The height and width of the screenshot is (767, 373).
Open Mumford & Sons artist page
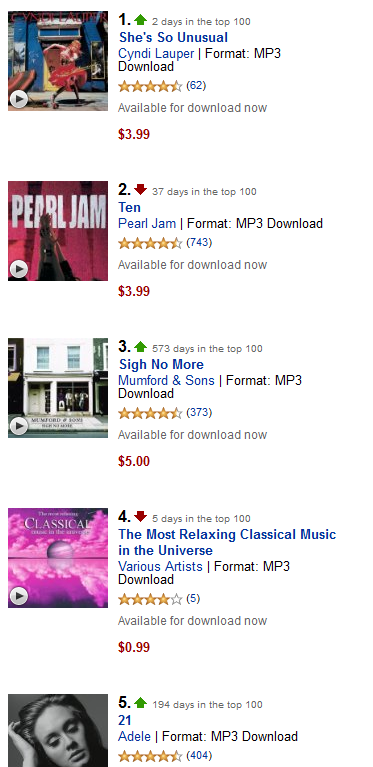[x=166, y=380]
